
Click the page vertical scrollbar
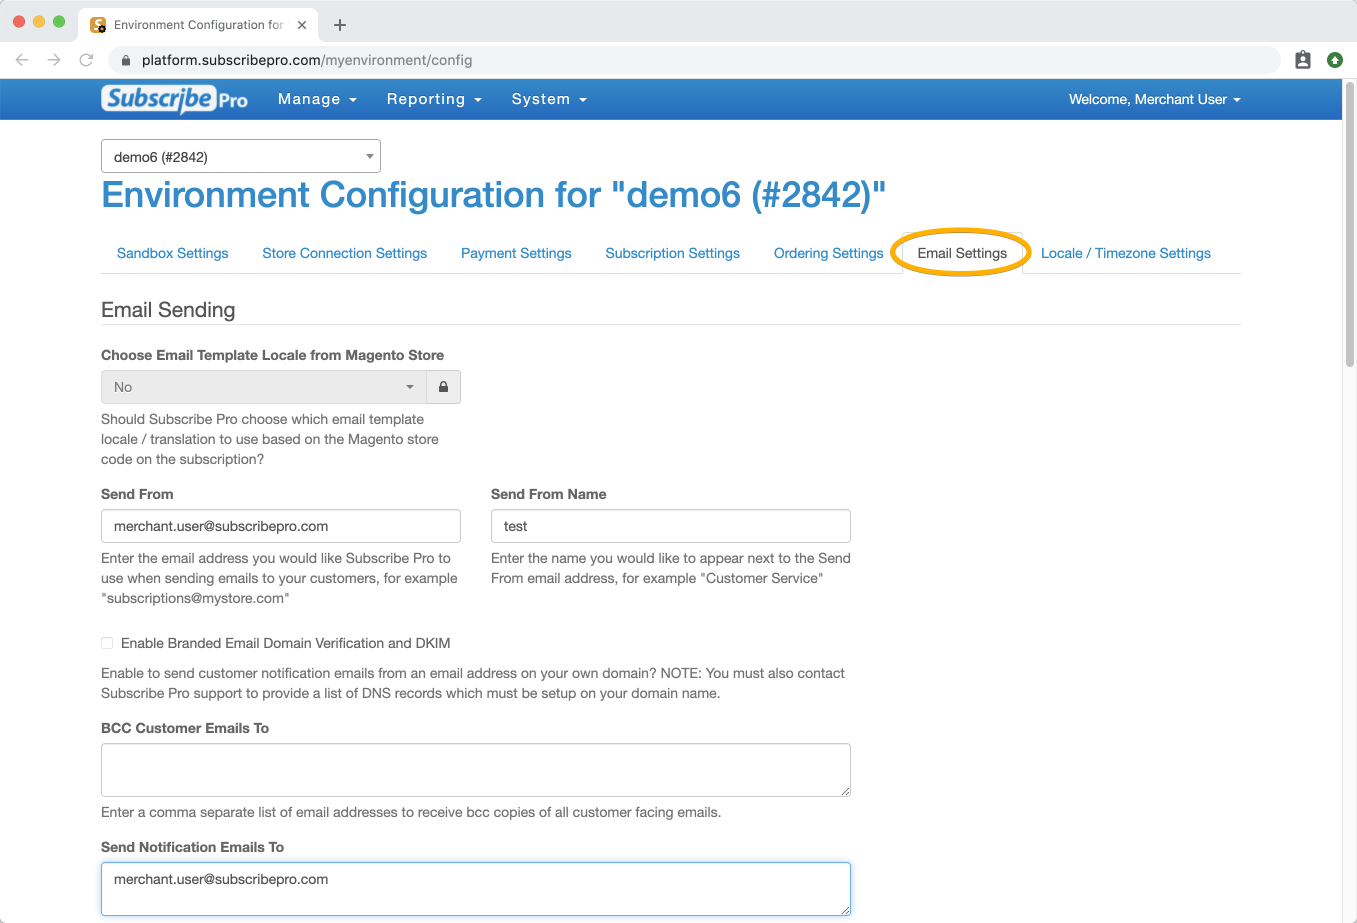1350,225
